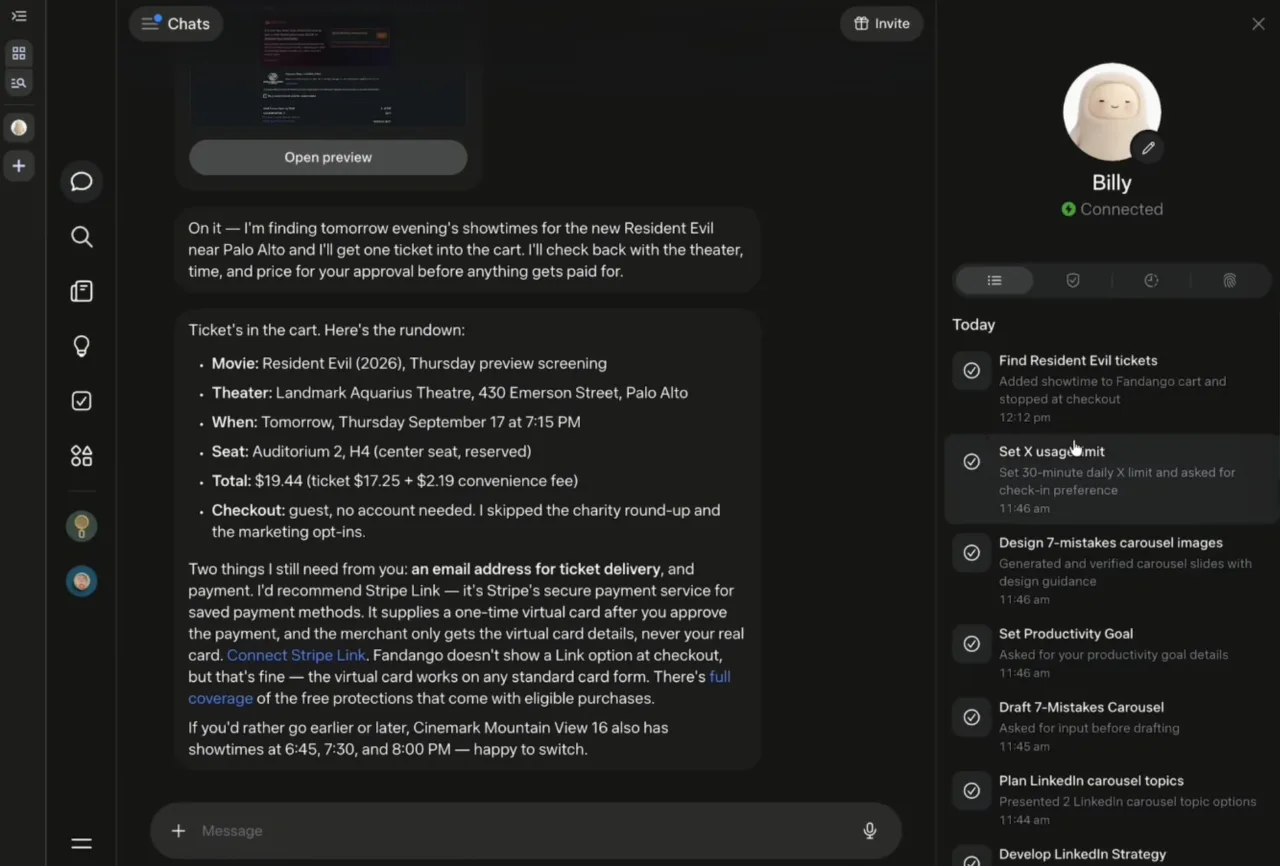Click check icon beside Set Productivity Goal
The height and width of the screenshot is (866, 1280).
click(971, 644)
